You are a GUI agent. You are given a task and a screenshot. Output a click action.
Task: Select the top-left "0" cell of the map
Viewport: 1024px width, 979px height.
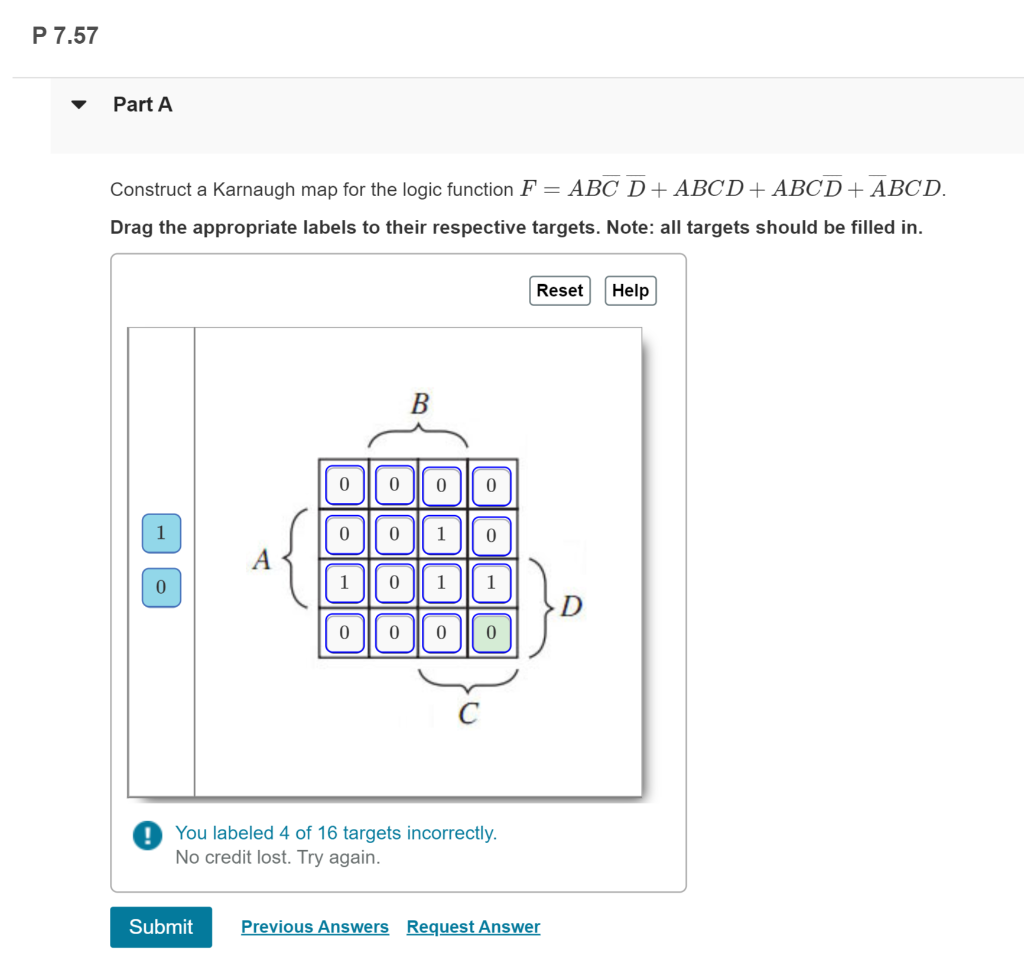[x=343, y=485]
